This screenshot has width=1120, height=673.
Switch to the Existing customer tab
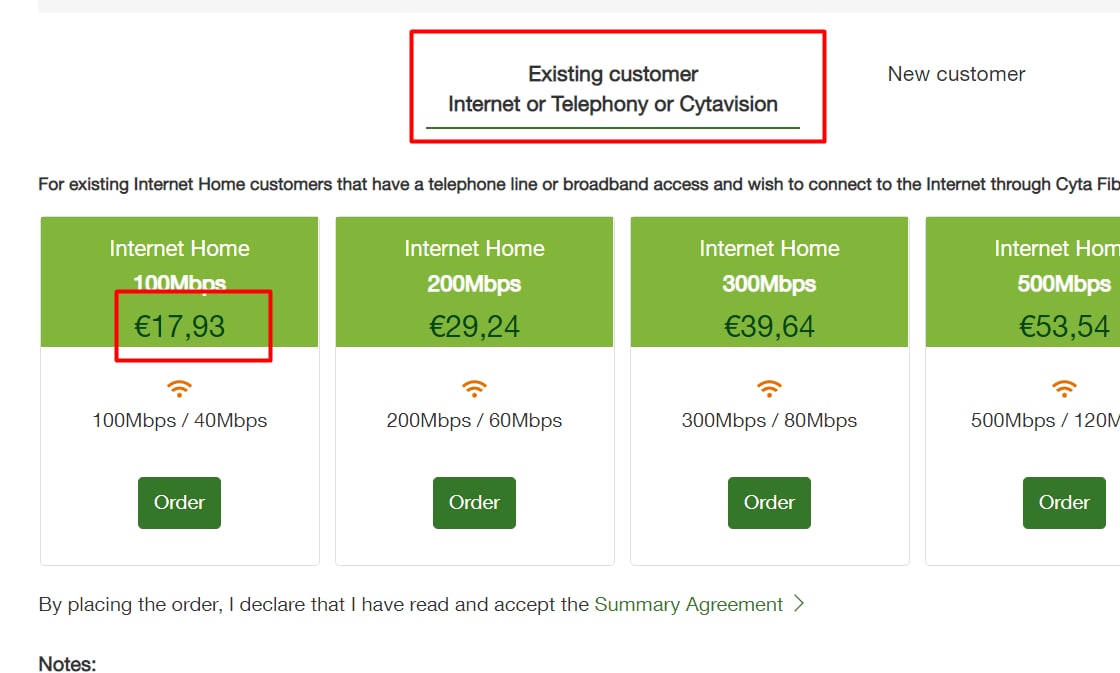click(x=612, y=89)
